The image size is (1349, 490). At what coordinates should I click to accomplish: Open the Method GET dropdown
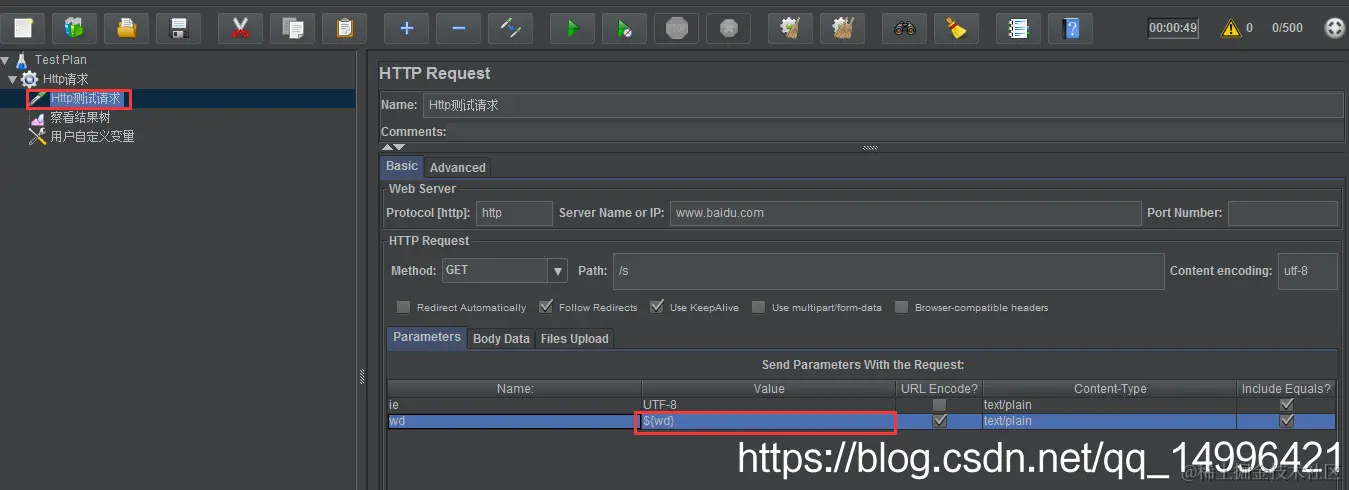click(557, 271)
